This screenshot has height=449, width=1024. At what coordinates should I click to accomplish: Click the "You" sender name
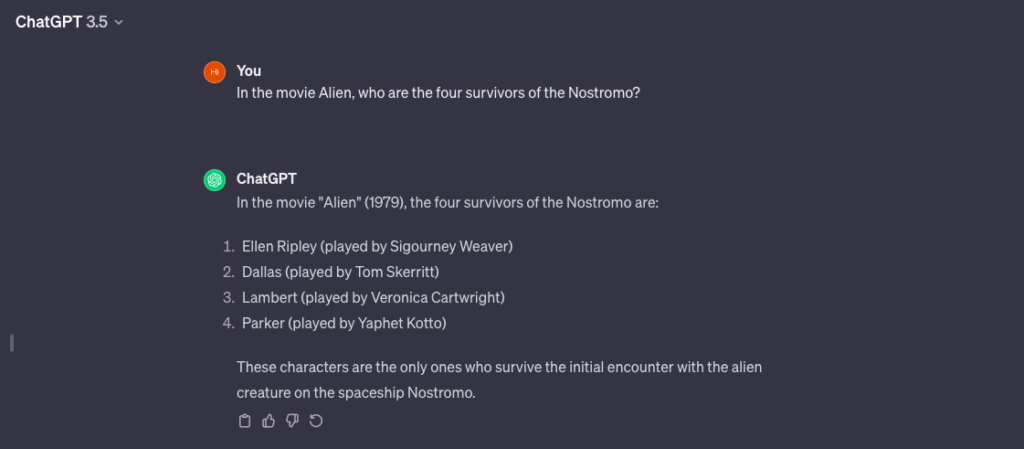(249, 71)
